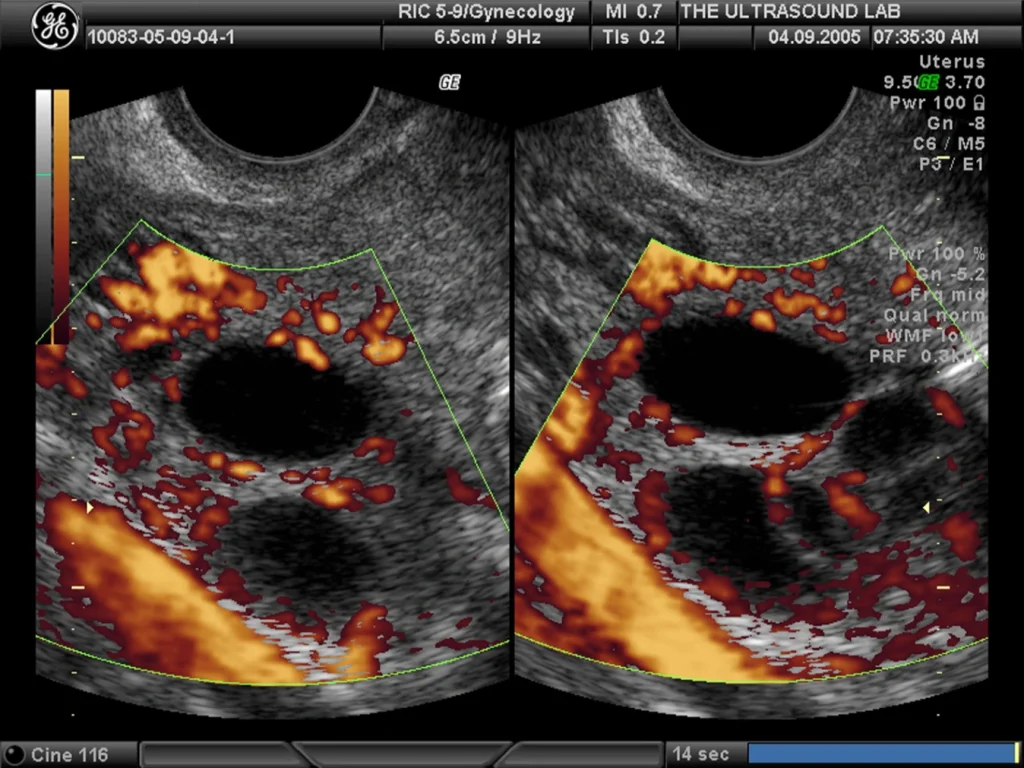Click the patient ID field 10083-05-09-04-1
Screen dimensions: 1024x768
[161, 37]
